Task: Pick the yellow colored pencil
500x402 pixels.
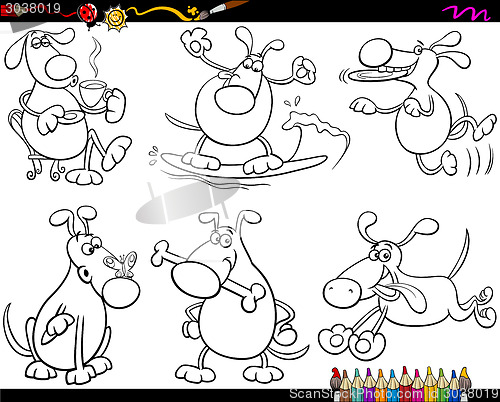Action: pos(430,383)
